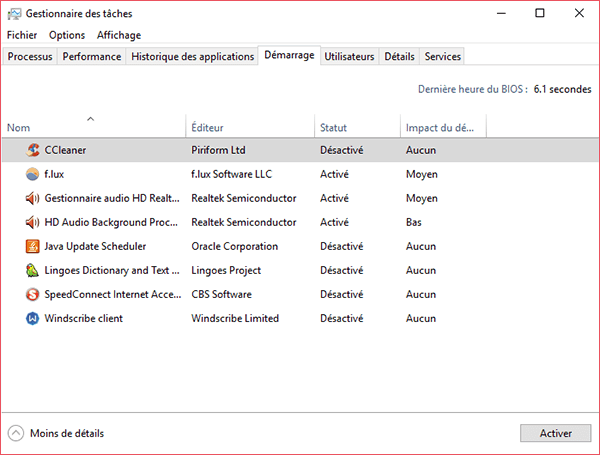Click the Windscribe Limited publisher cell
The width and height of the screenshot is (600, 455).
(235, 318)
